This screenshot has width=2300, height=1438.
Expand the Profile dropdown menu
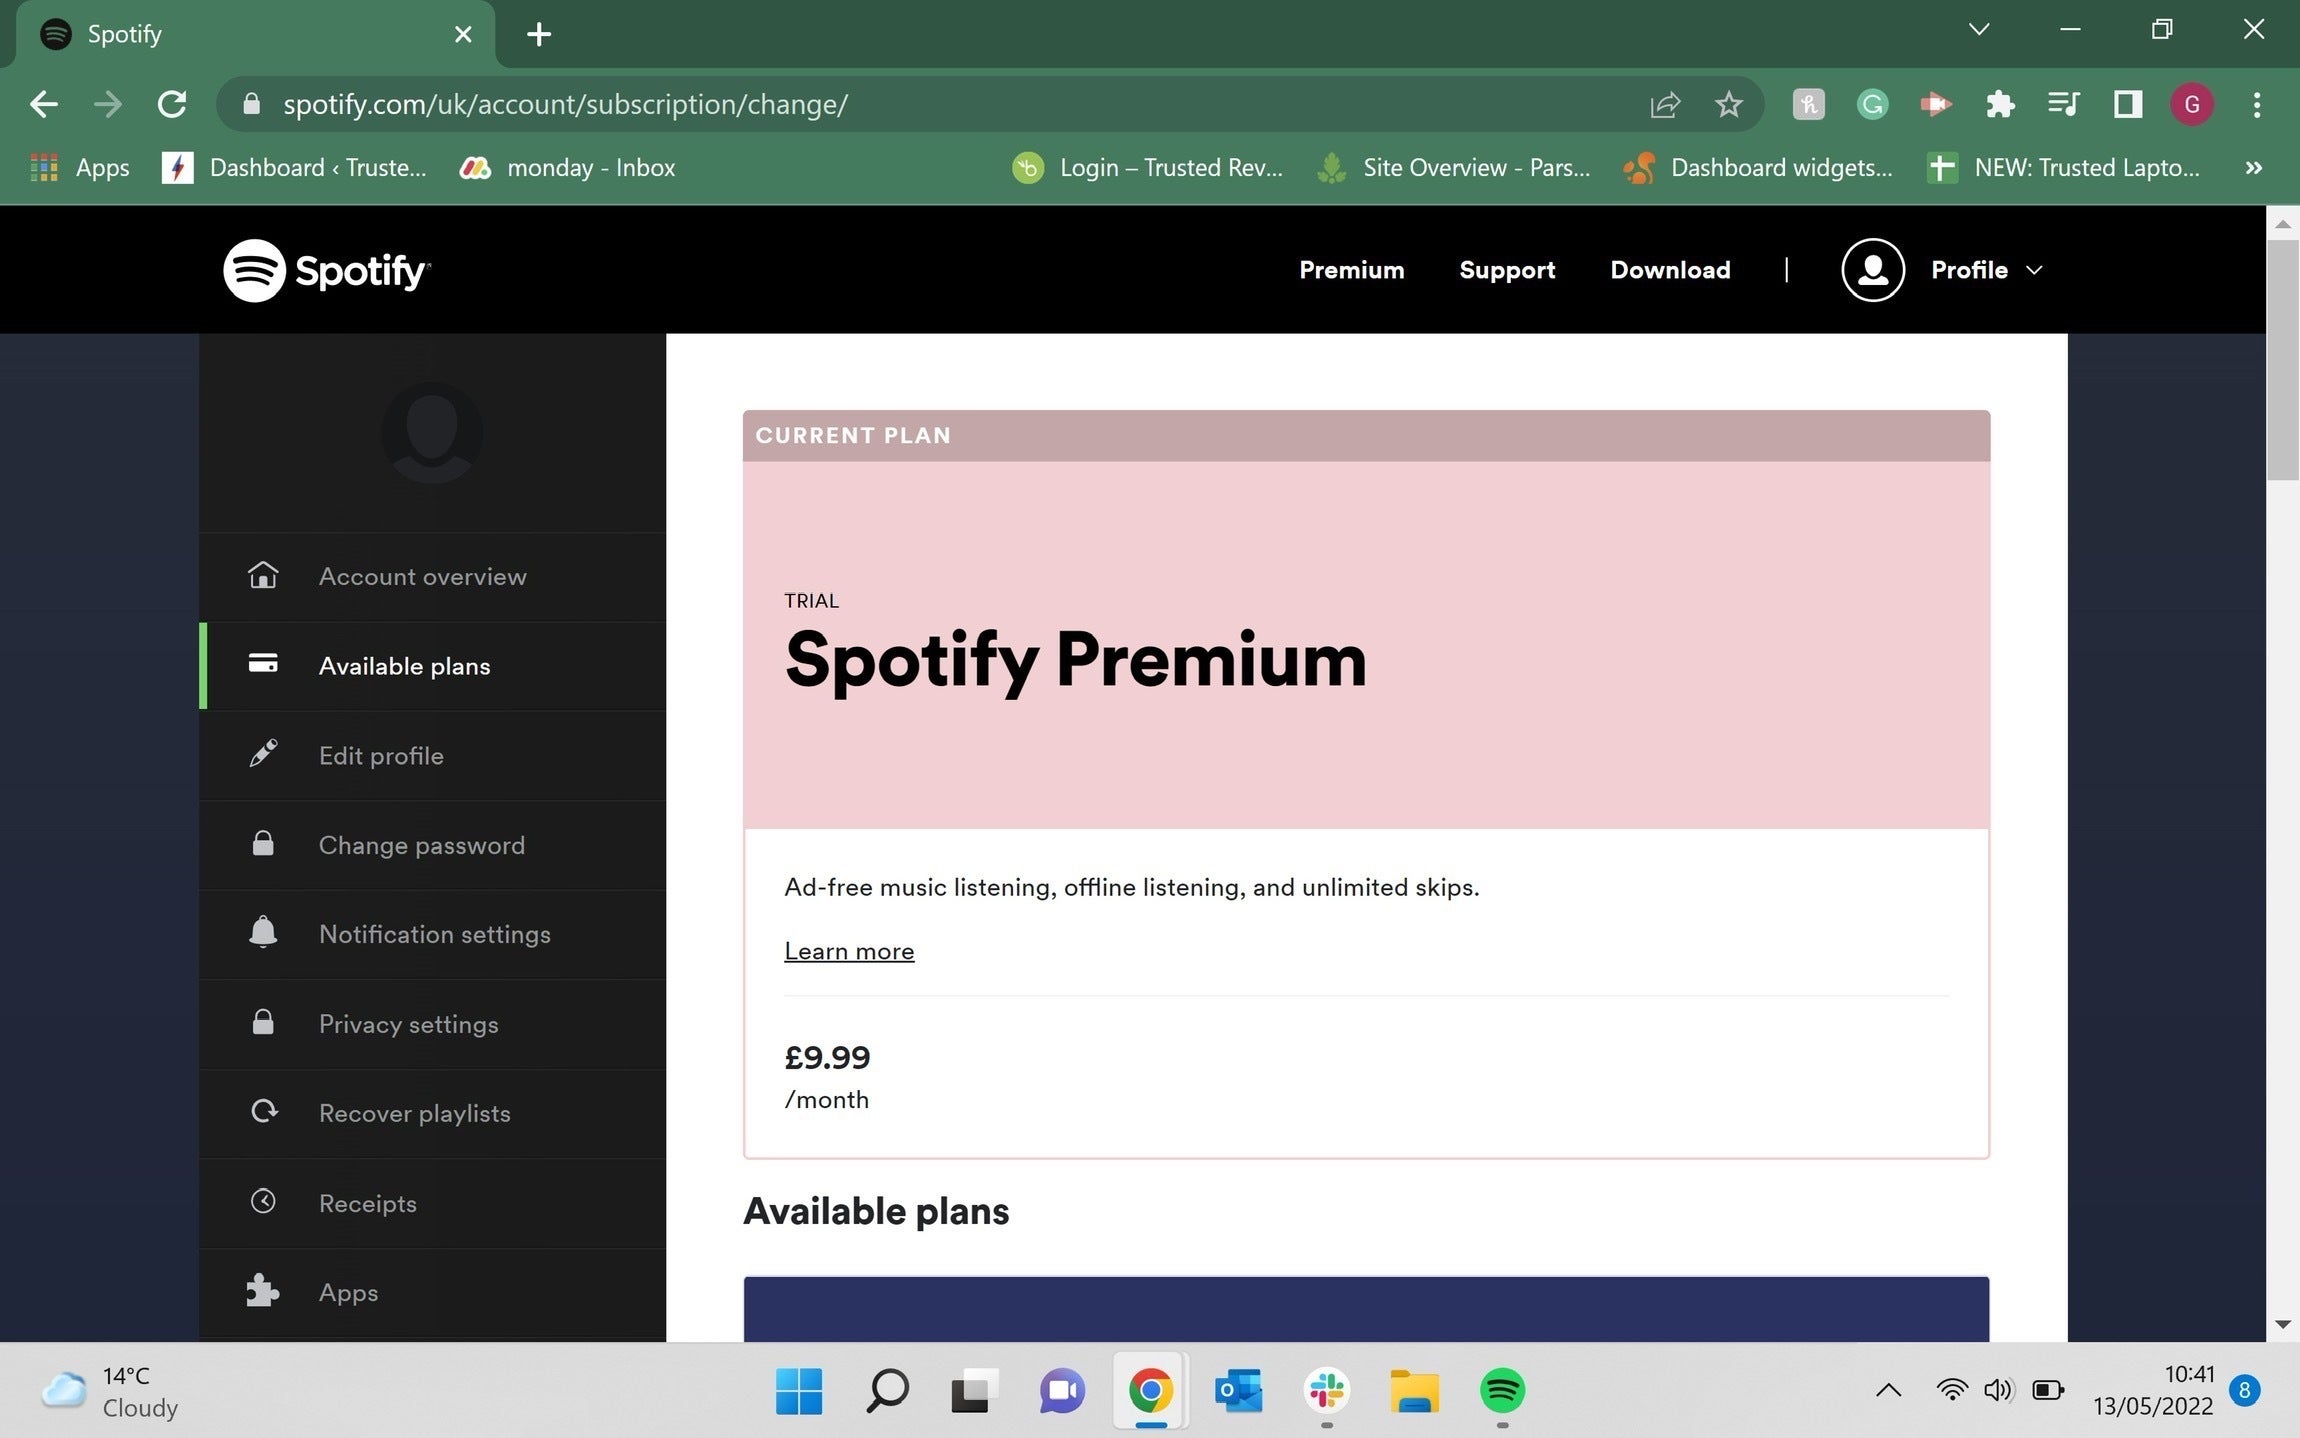[1986, 270]
